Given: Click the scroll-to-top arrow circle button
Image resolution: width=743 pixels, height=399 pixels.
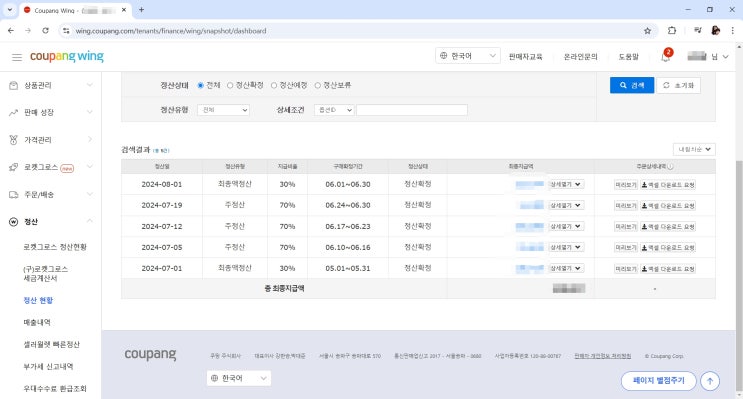Looking at the screenshot, I should click(710, 381).
